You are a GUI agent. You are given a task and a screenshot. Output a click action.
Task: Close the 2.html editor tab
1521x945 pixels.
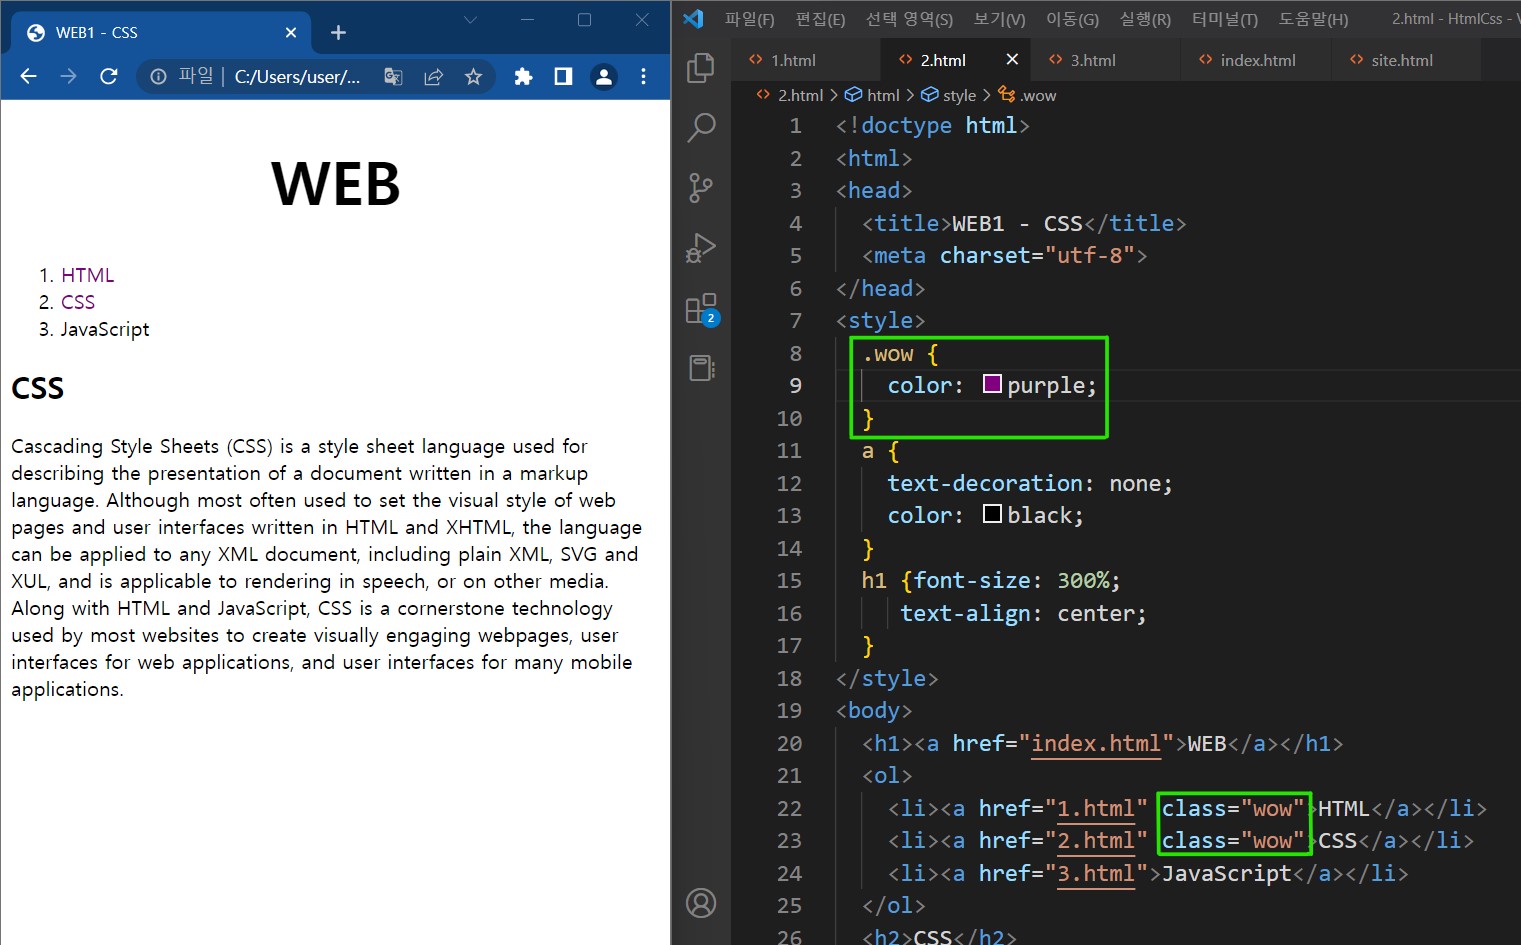[x=1012, y=59]
